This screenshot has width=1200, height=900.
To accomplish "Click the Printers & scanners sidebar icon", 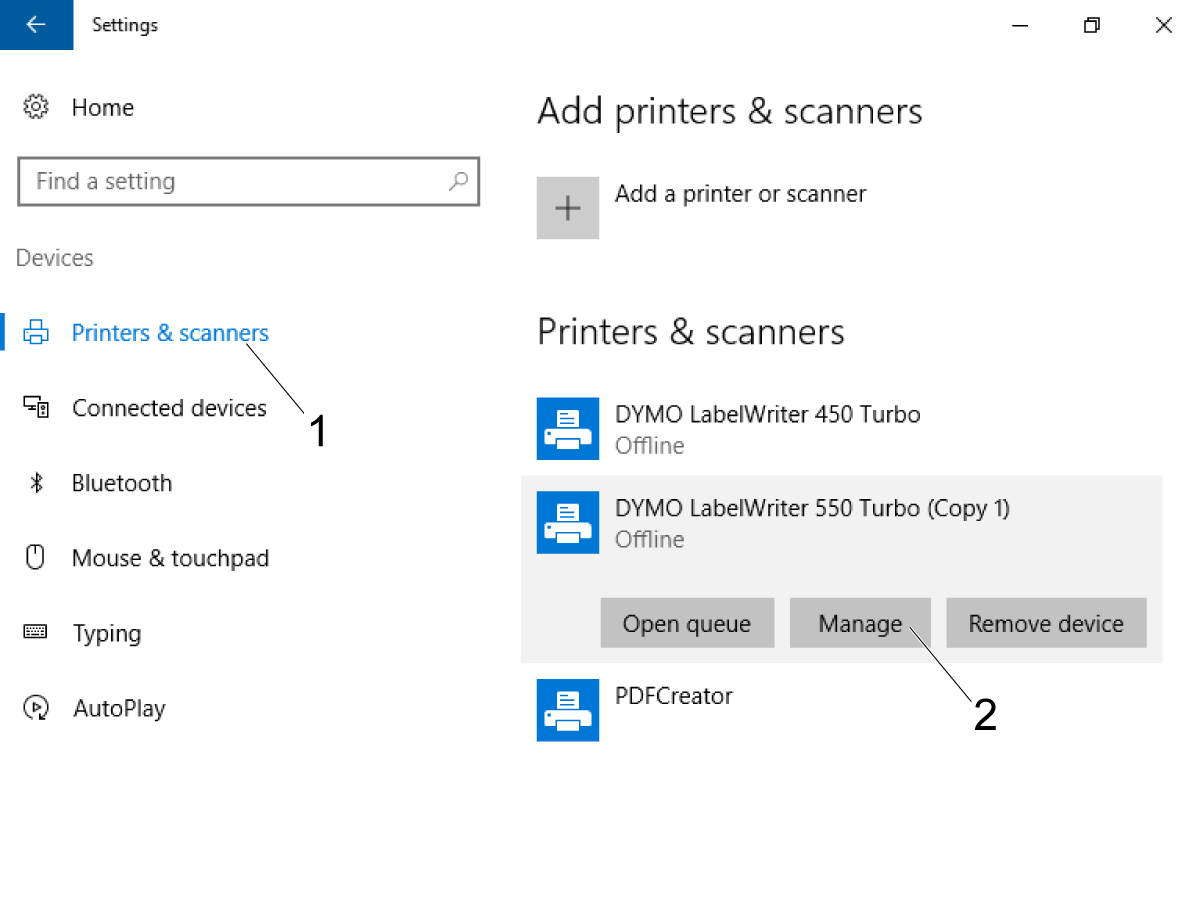I will pos(36,333).
